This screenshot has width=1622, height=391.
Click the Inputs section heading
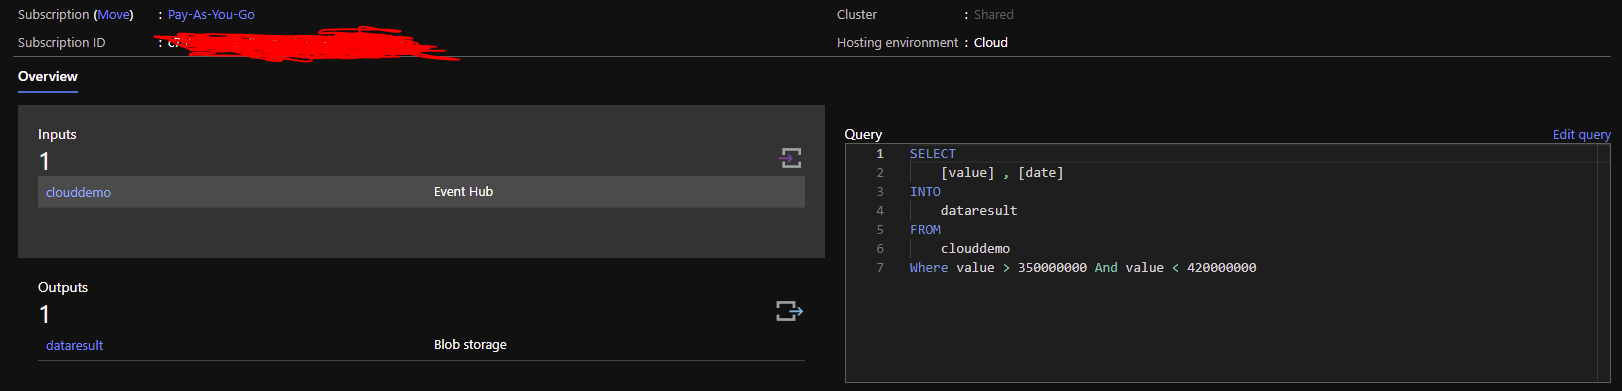click(57, 134)
